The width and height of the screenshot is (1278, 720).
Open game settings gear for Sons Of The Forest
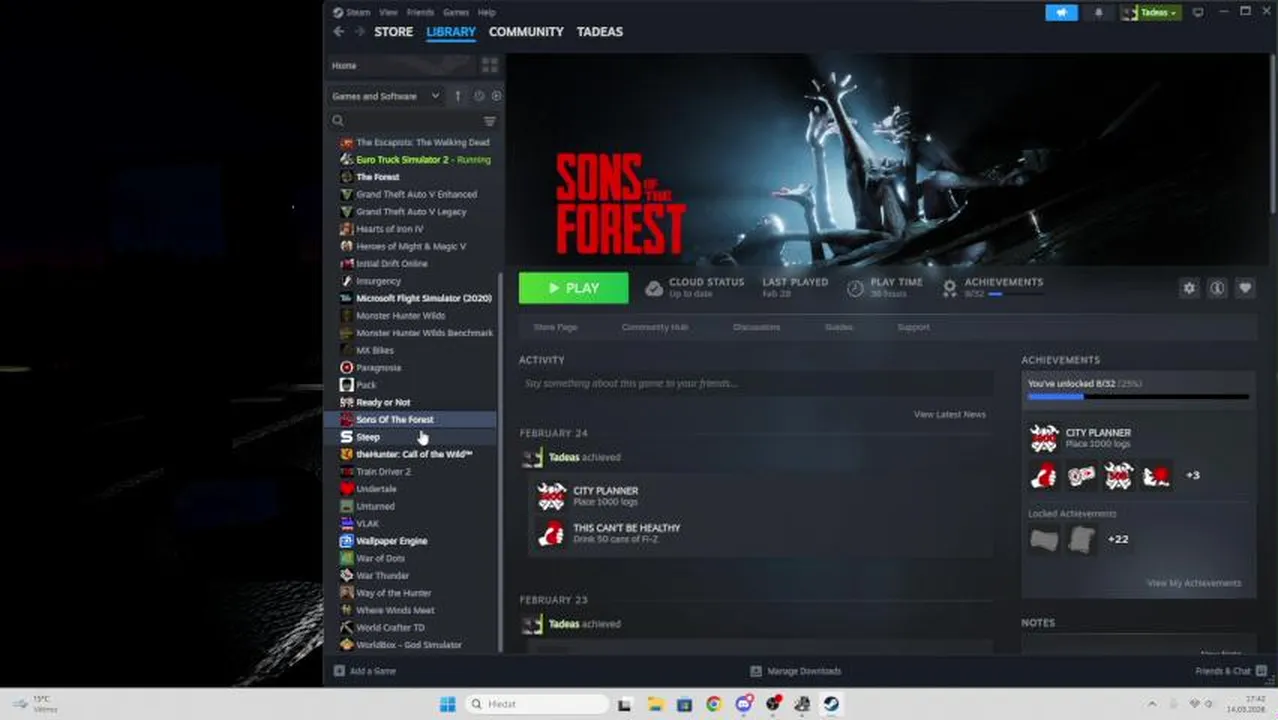click(x=1189, y=288)
